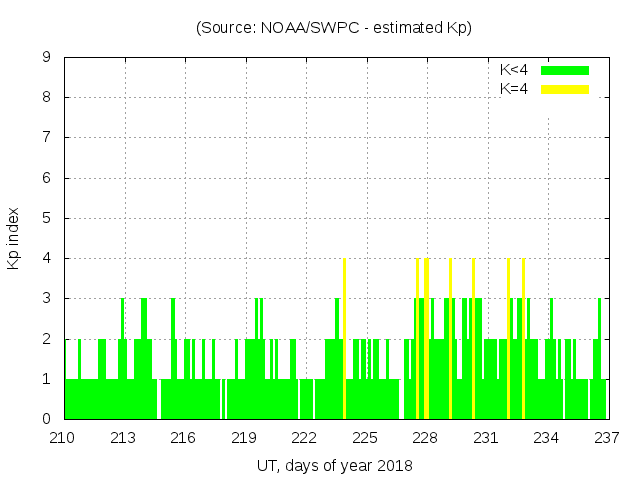Click the 'Kp index' y-axis label
This screenshot has width=640, height=480.
[14, 238]
